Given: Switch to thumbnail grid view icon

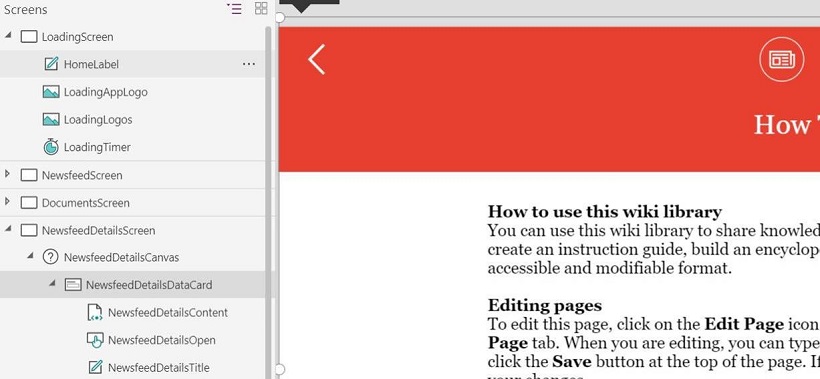Looking at the screenshot, I should pyautogui.click(x=261, y=8).
